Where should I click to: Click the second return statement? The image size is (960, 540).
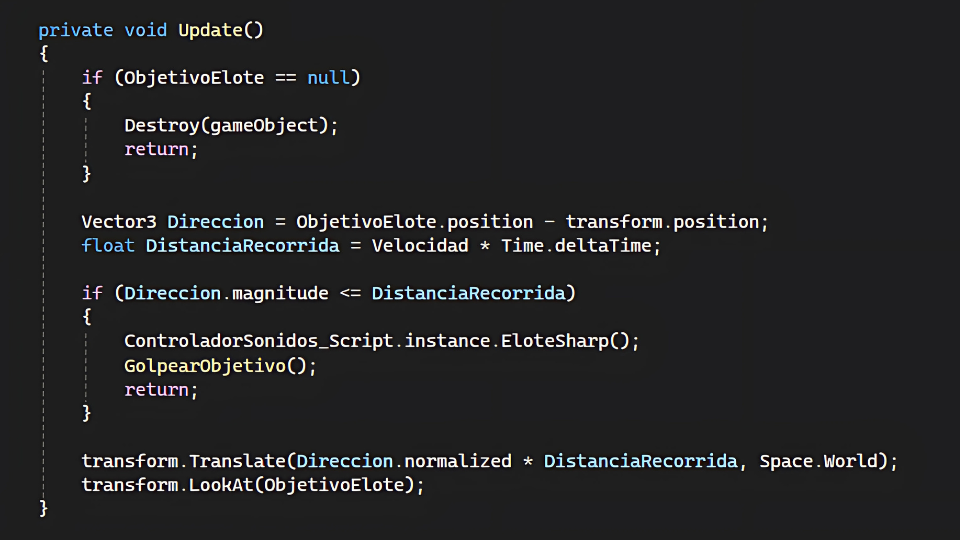pos(161,390)
